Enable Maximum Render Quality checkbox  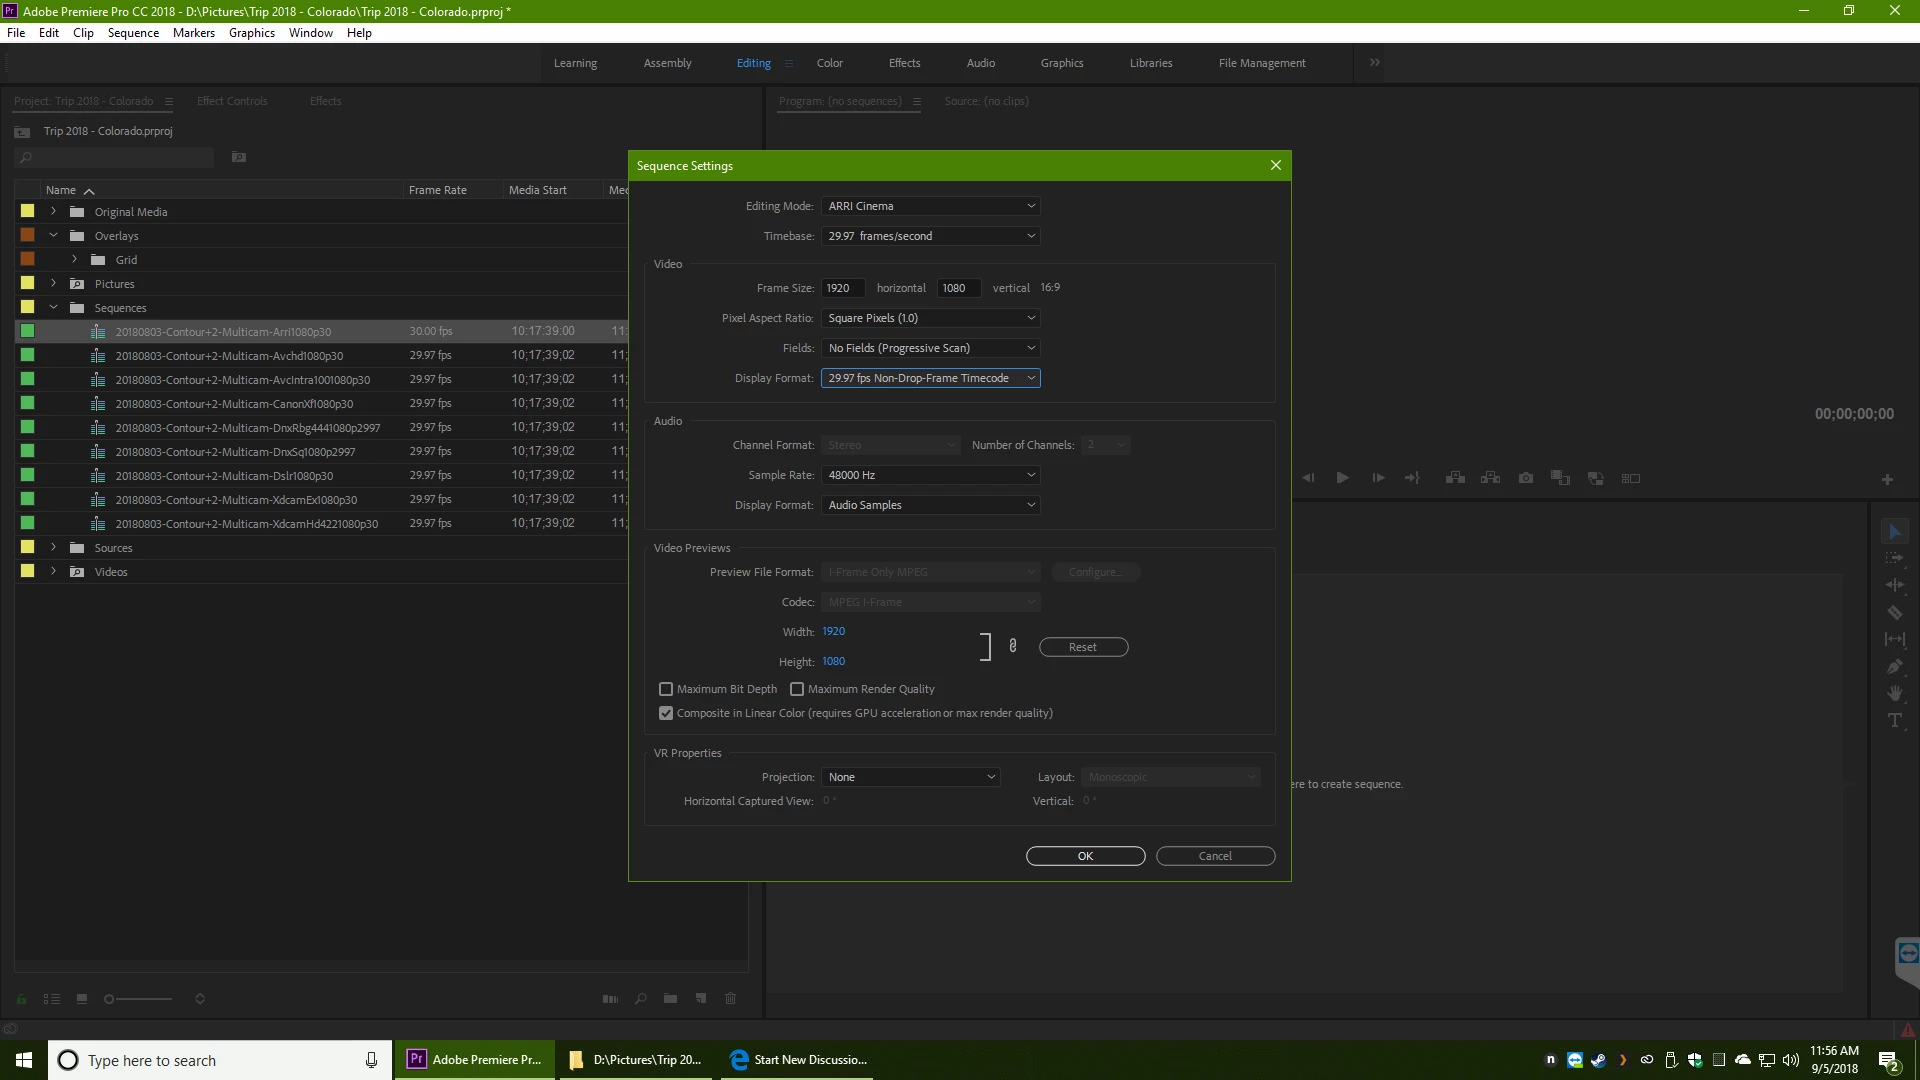pos(797,689)
